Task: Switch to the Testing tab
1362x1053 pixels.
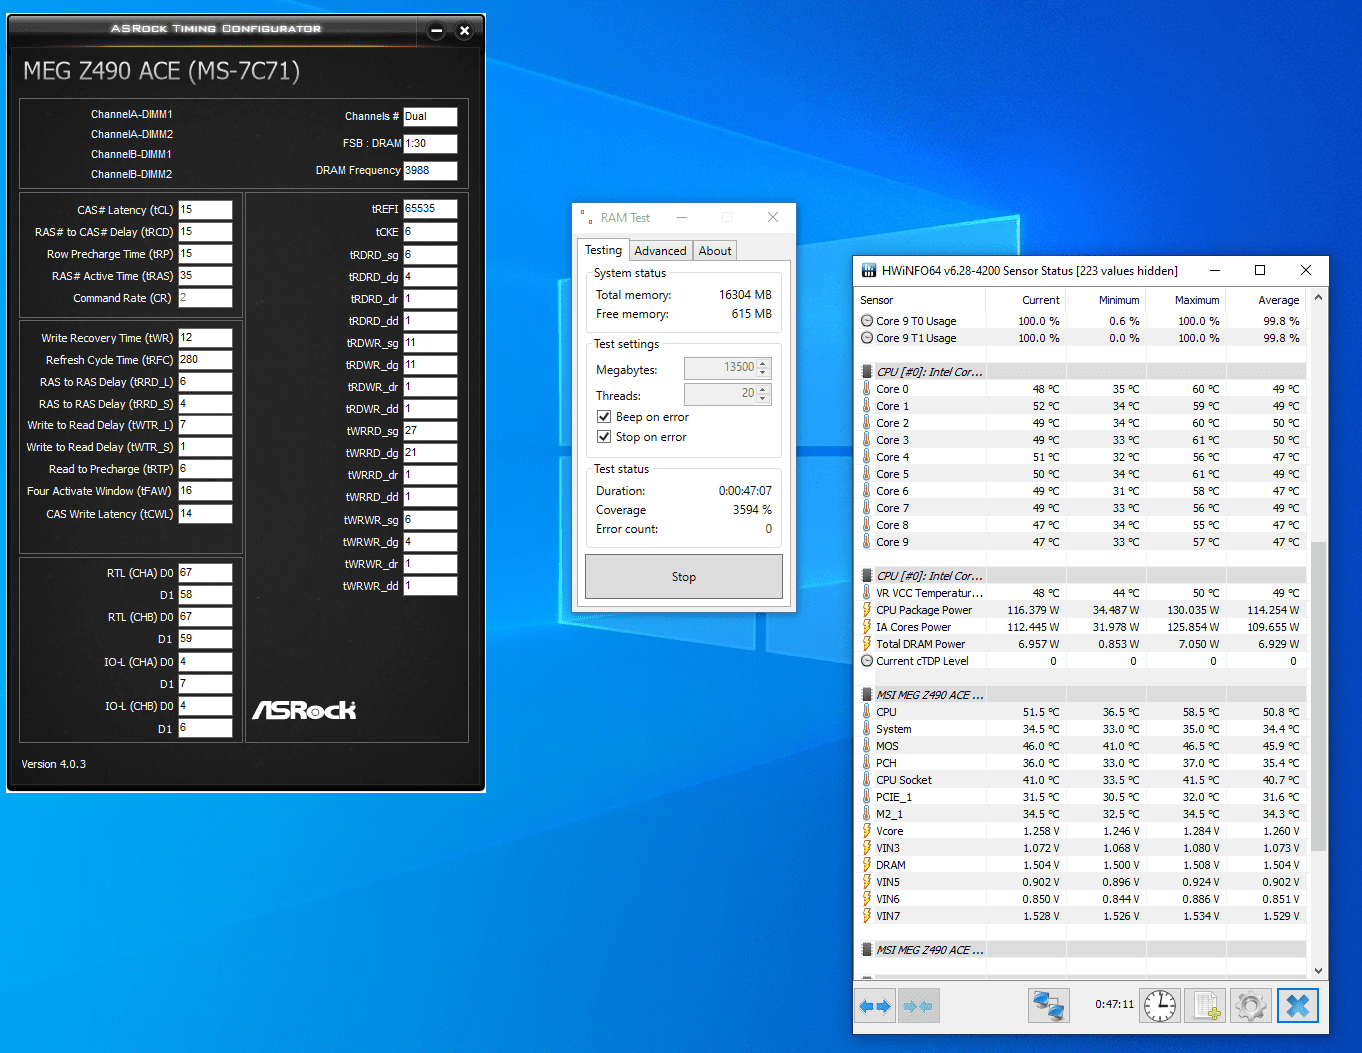Action: [603, 250]
